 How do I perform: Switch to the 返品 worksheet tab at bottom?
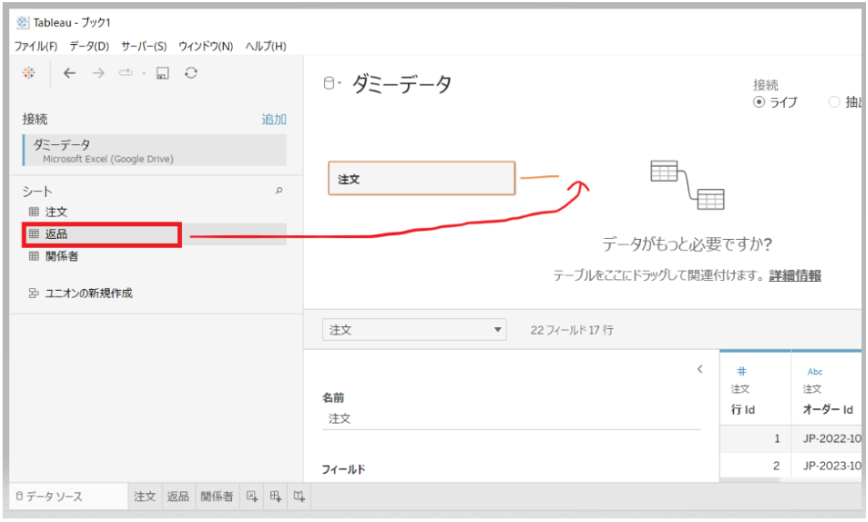tap(178, 497)
